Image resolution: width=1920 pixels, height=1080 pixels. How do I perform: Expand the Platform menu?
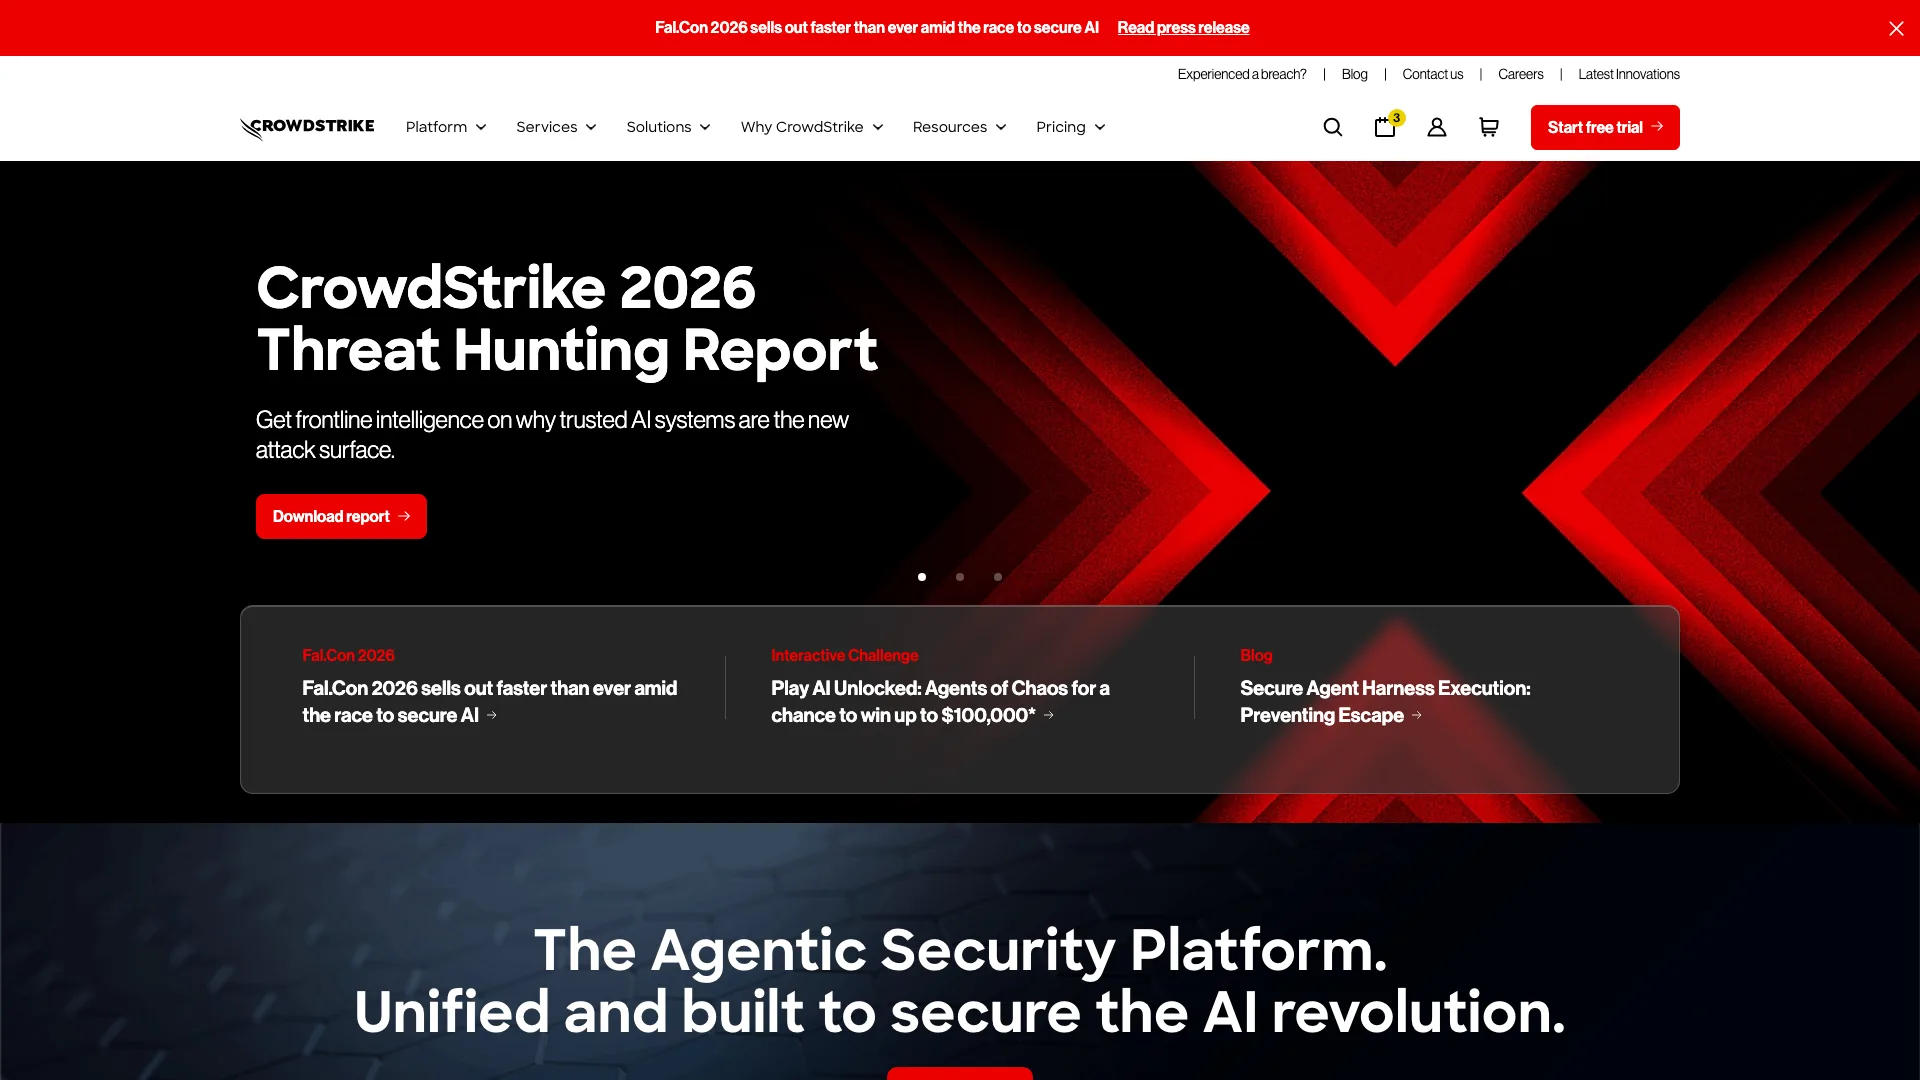pyautogui.click(x=446, y=127)
